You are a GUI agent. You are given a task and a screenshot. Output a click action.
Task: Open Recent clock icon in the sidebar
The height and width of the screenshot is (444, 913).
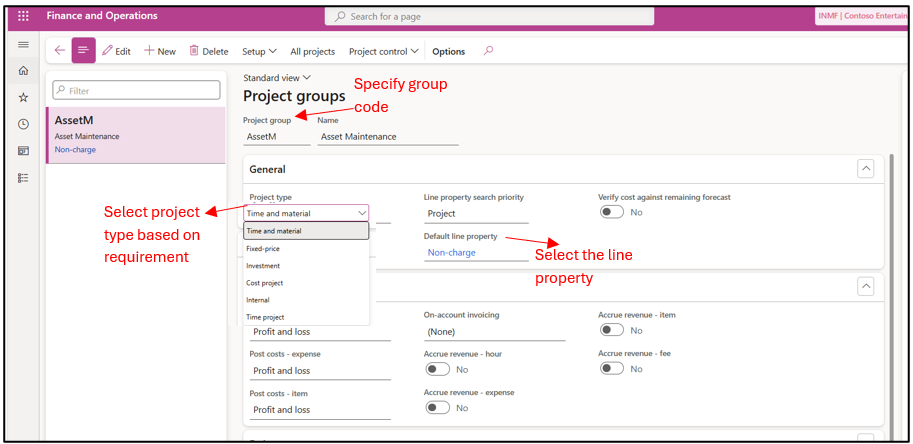point(23,124)
